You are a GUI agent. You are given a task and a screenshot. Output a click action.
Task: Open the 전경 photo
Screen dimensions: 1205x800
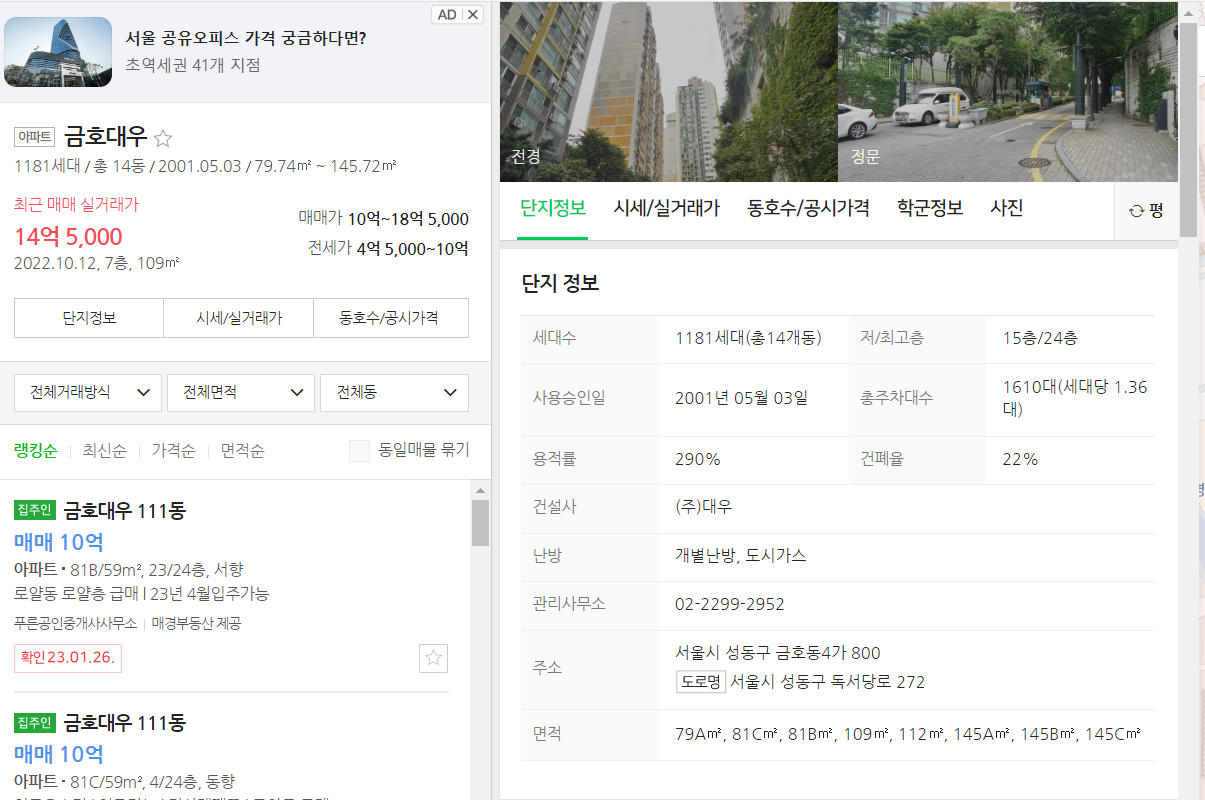coord(668,92)
